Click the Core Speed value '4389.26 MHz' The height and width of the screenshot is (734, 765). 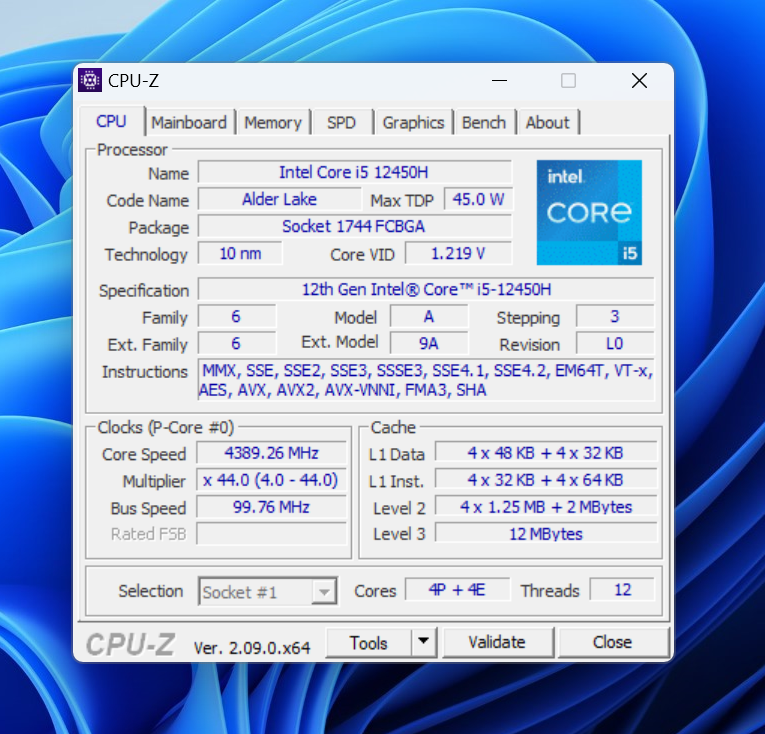[x=271, y=453]
